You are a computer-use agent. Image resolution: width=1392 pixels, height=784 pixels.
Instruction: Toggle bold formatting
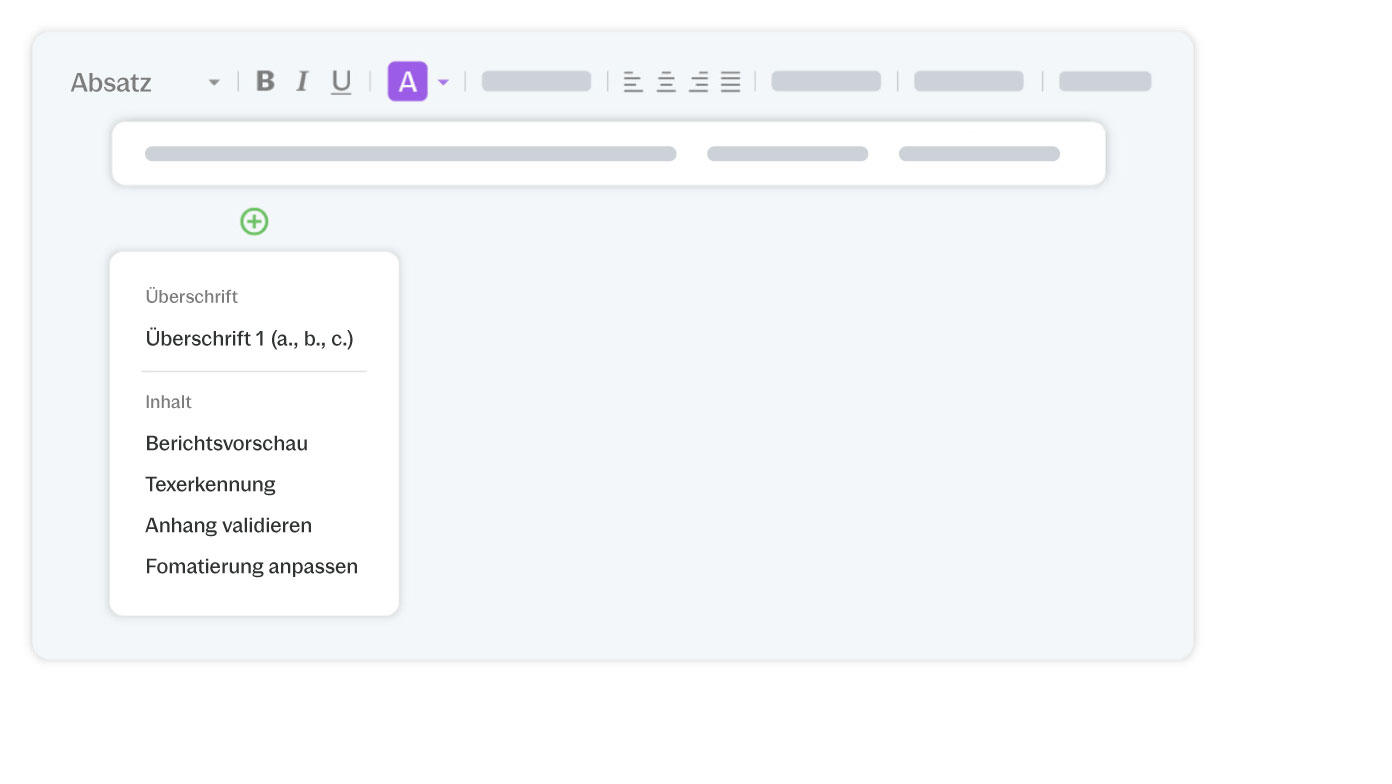[265, 81]
